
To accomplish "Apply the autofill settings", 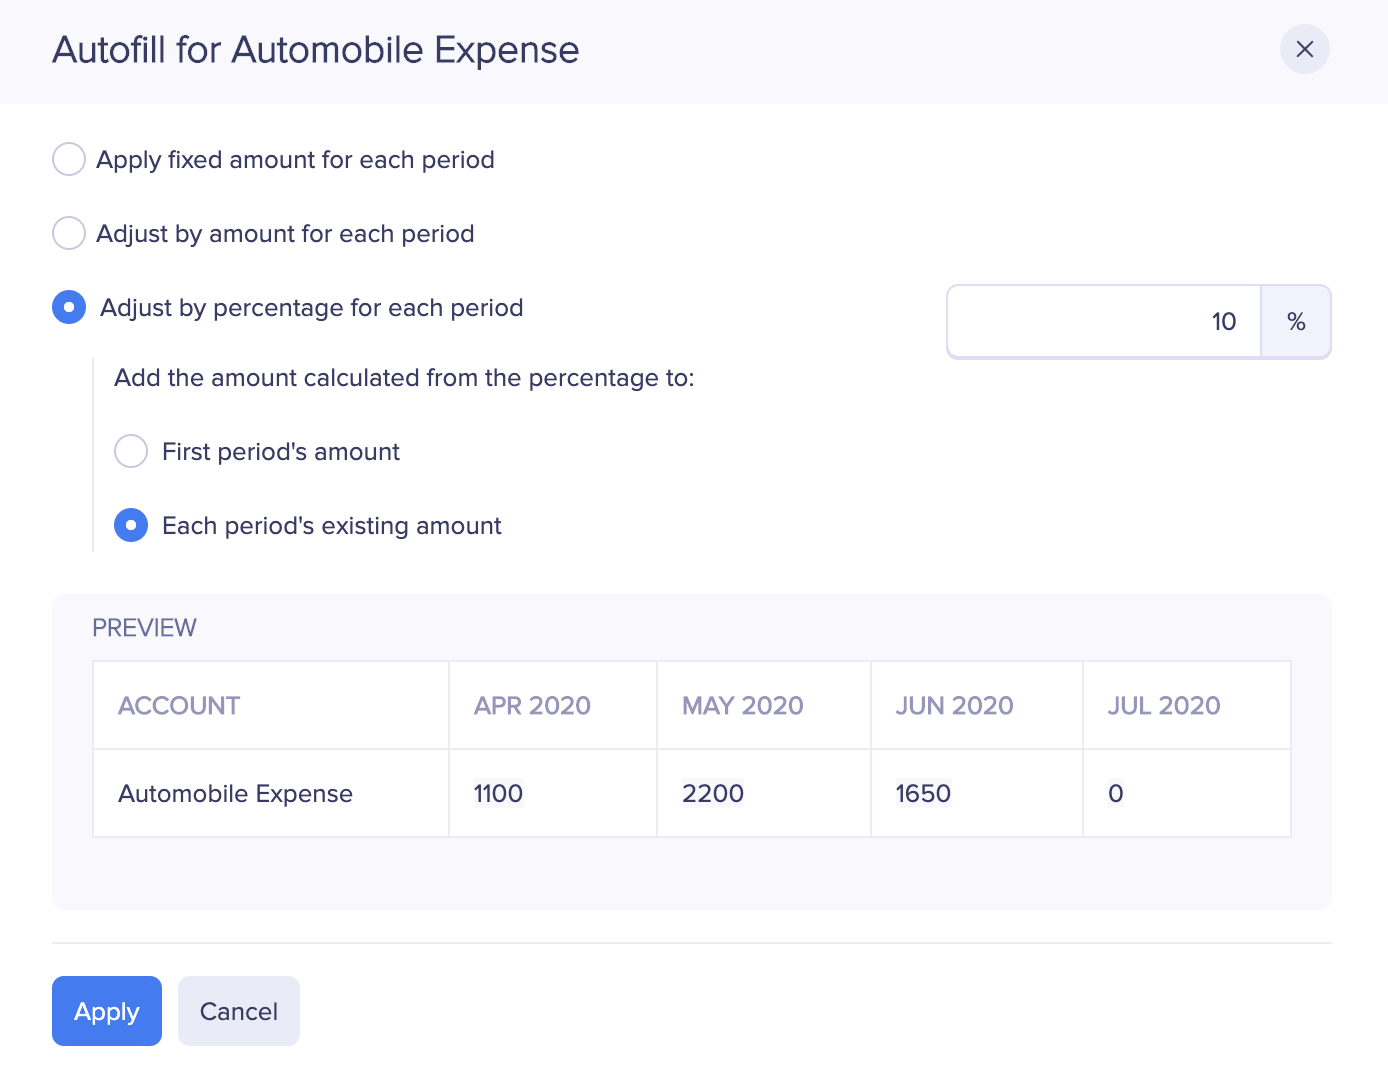I will point(106,1011).
